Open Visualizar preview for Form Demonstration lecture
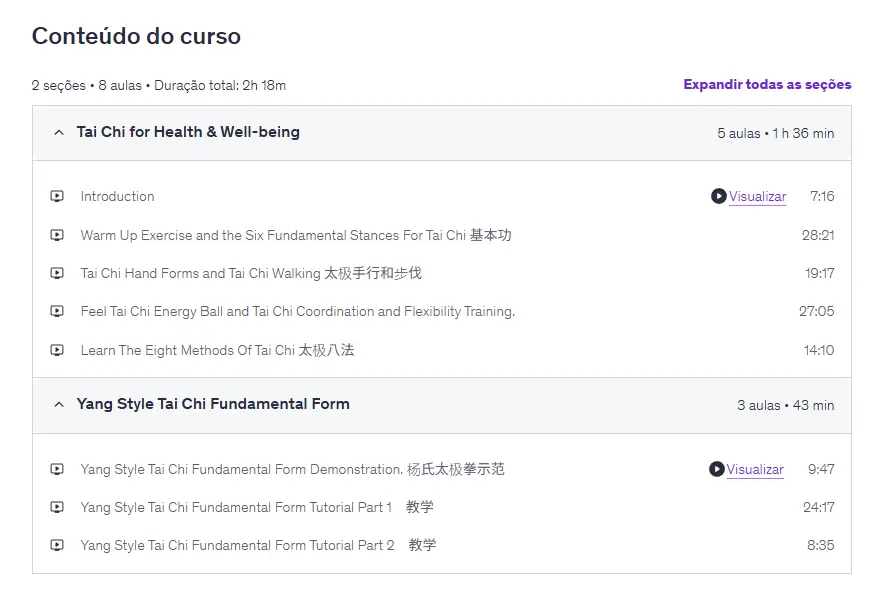 755,470
